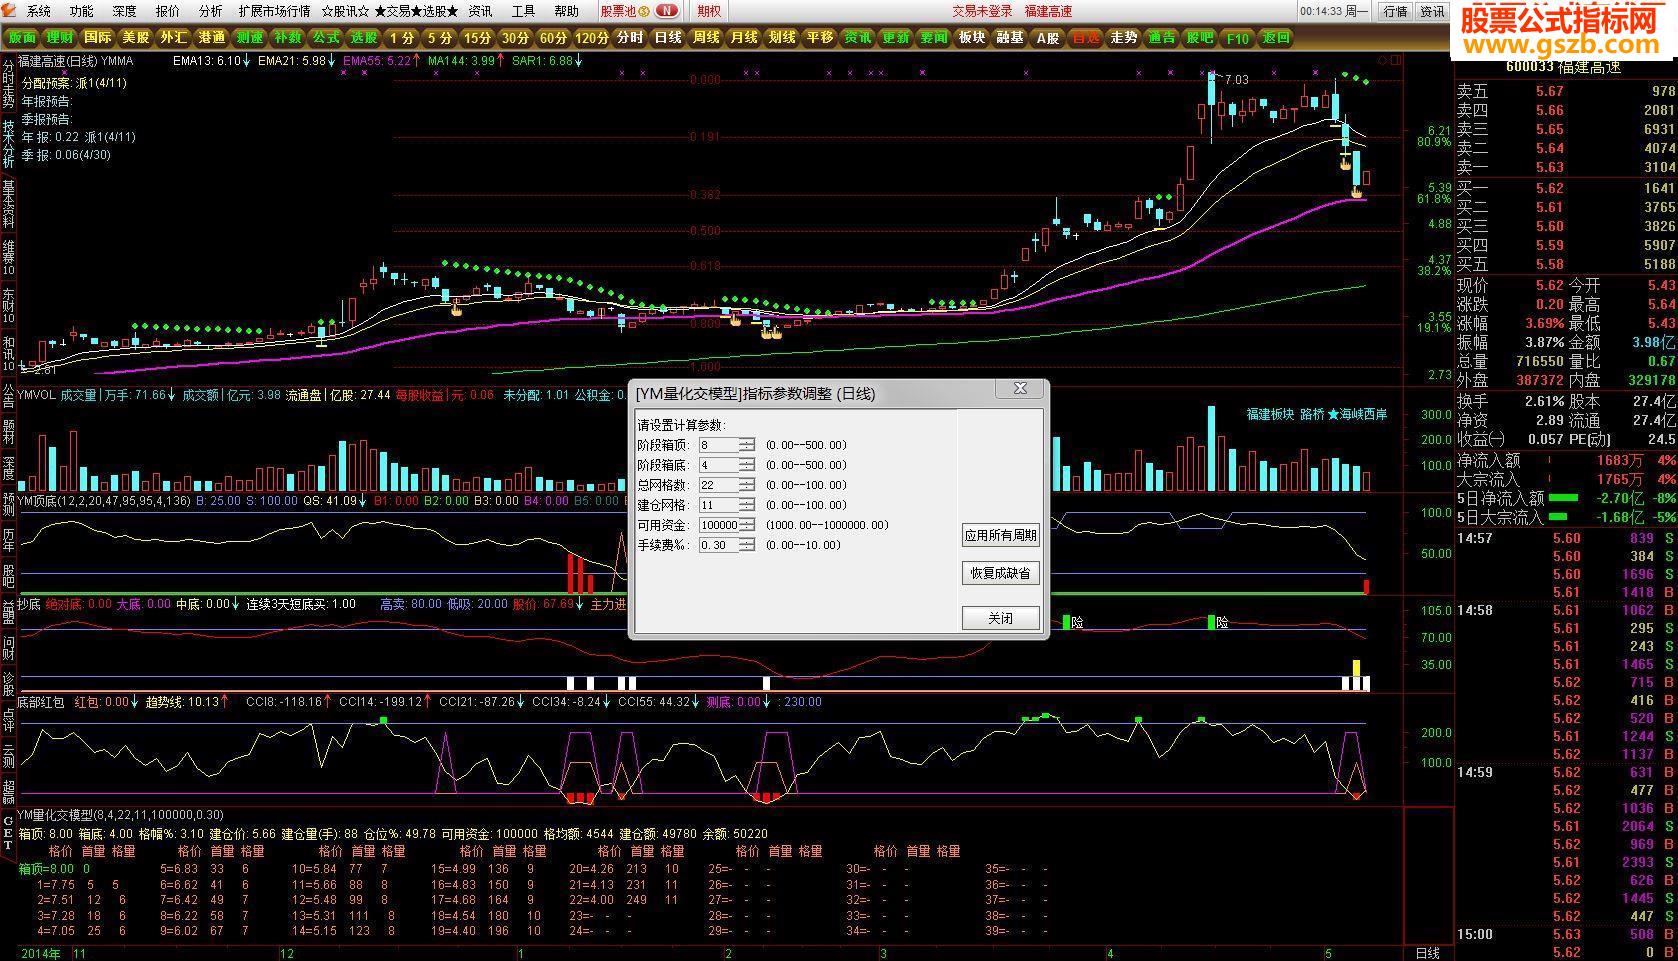Click the 海峡西岸 sector link
This screenshot has width=1678, height=961.
coord(1363,414)
